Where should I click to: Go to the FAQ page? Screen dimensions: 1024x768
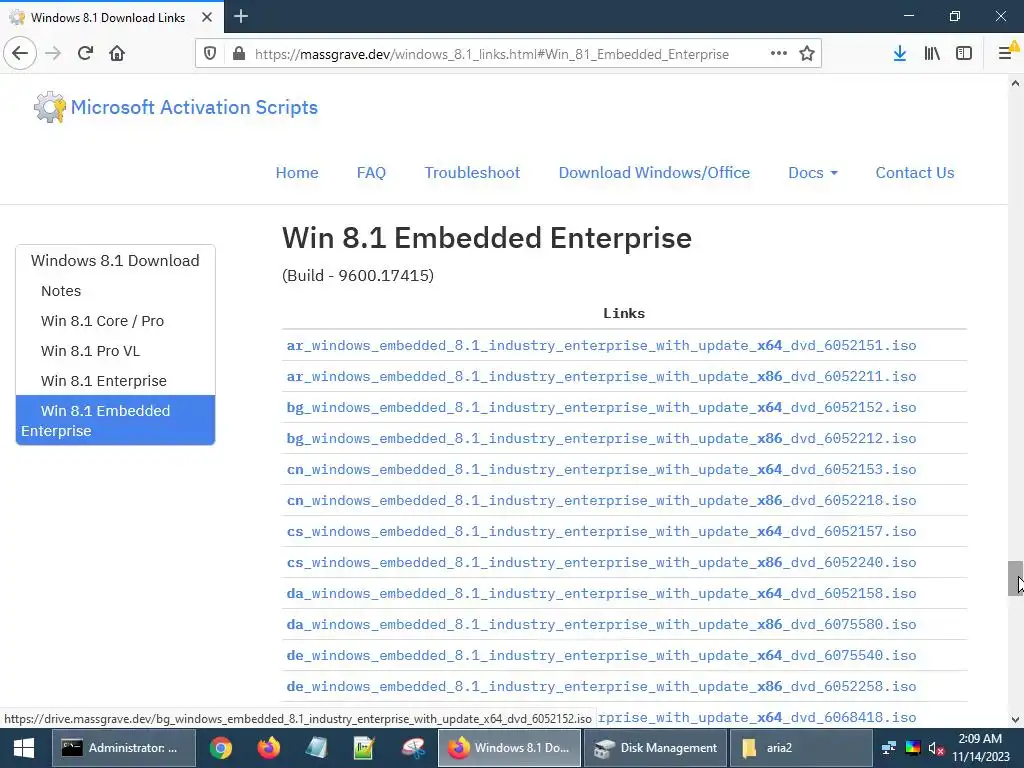coord(371,172)
